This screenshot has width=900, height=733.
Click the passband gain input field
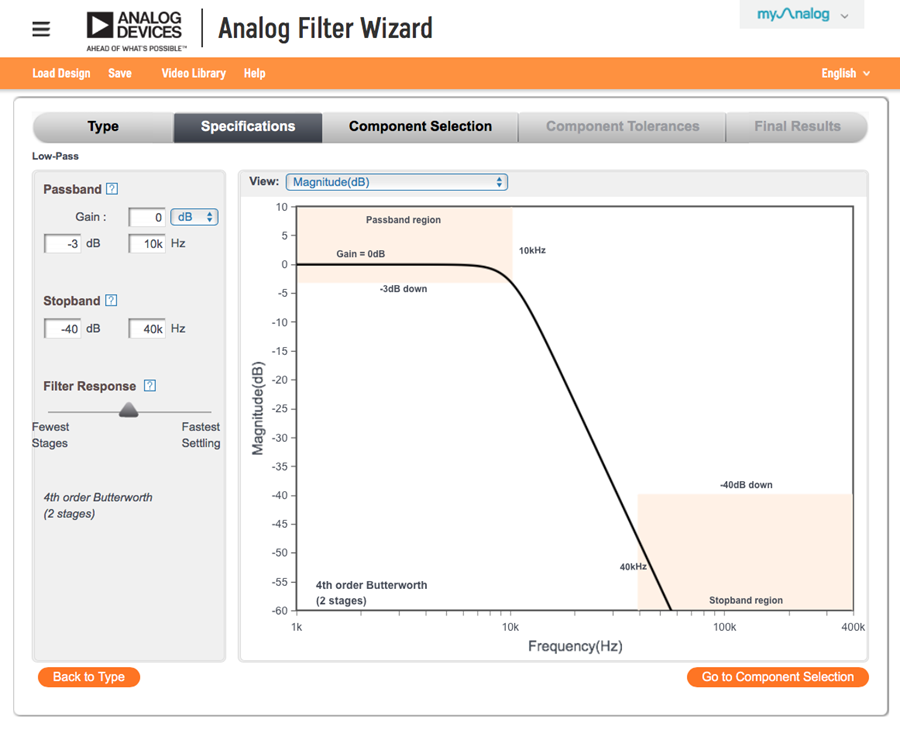(147, 217)
